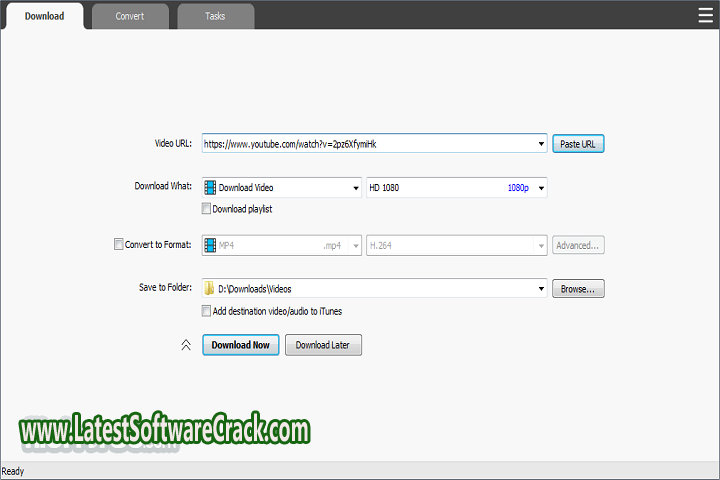Image resolution: width=720 pixels, height=480 pixels.
Task: Click the Download Later button
Action: [x=323, y=345]
